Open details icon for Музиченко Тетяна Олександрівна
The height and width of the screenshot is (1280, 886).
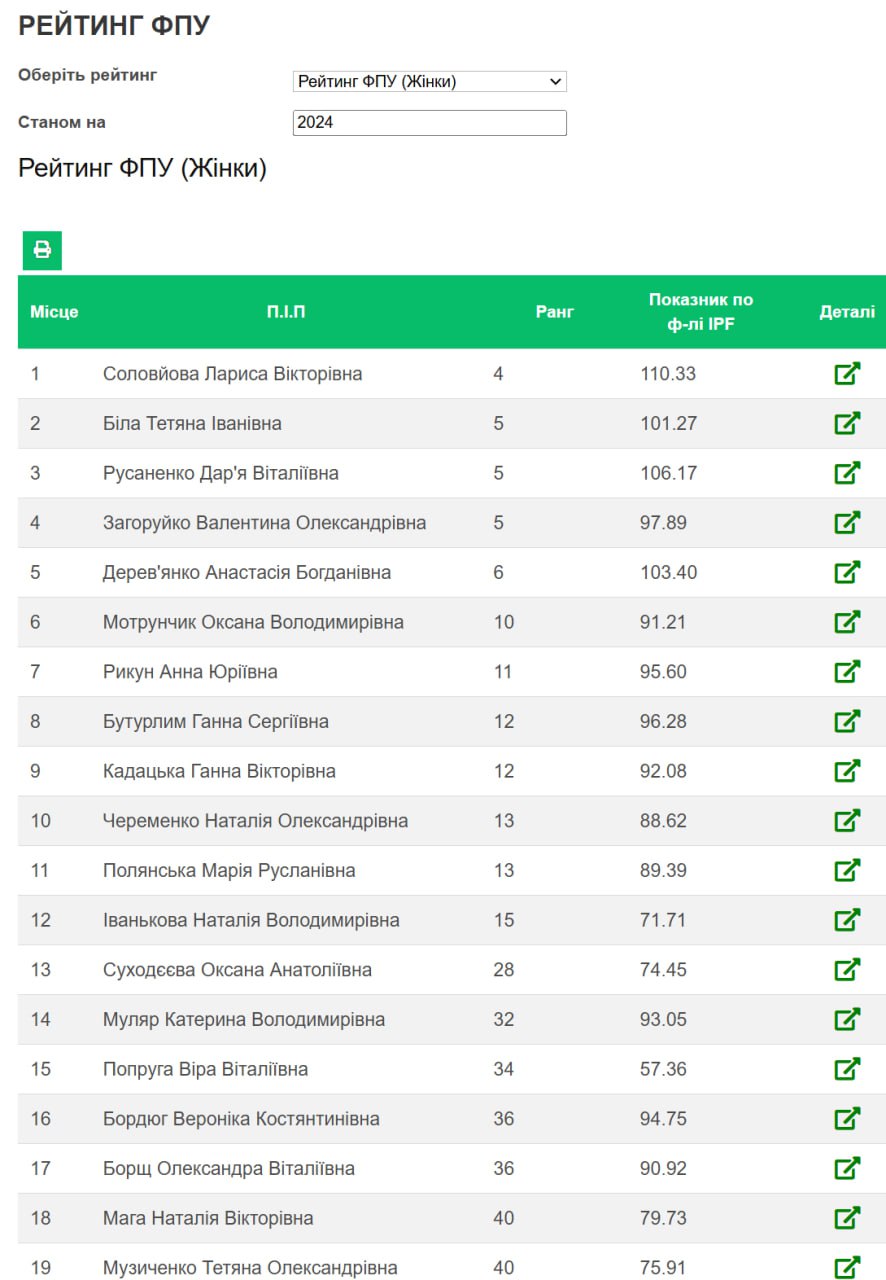tap(847, 1267)
